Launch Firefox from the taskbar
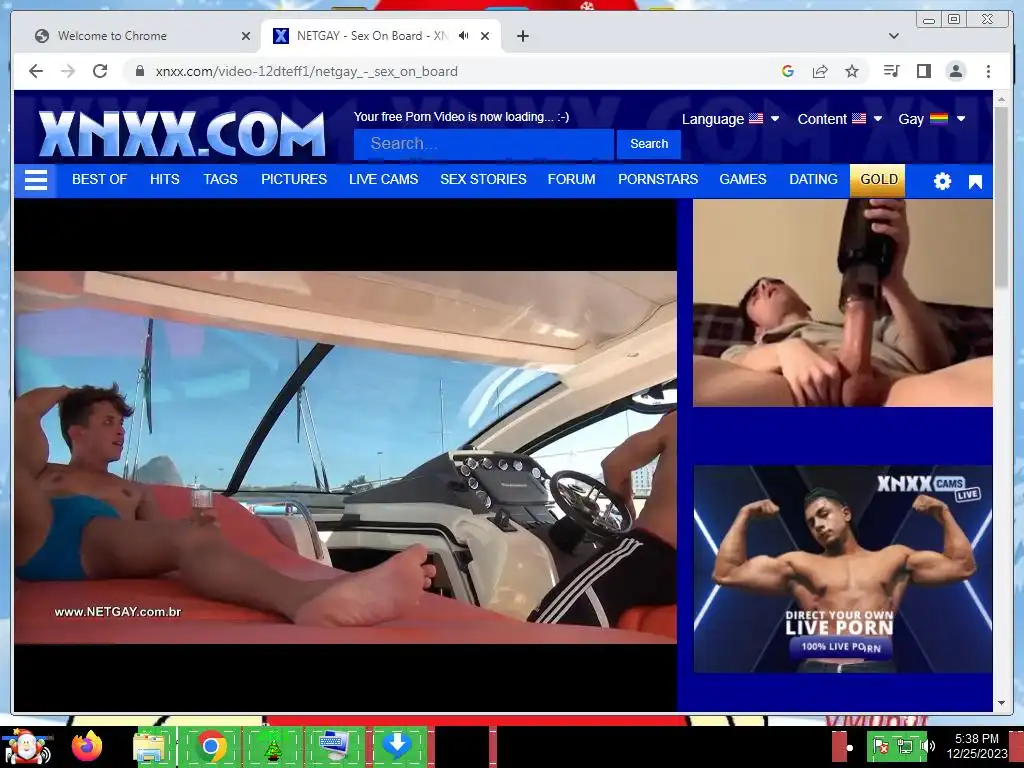1024x768 pixels. (87, 746)
